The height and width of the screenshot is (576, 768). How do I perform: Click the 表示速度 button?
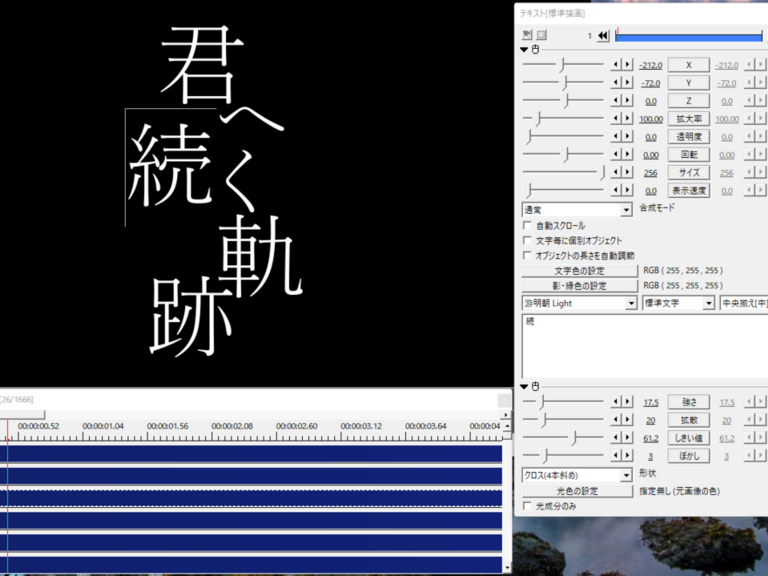point(689,191)
